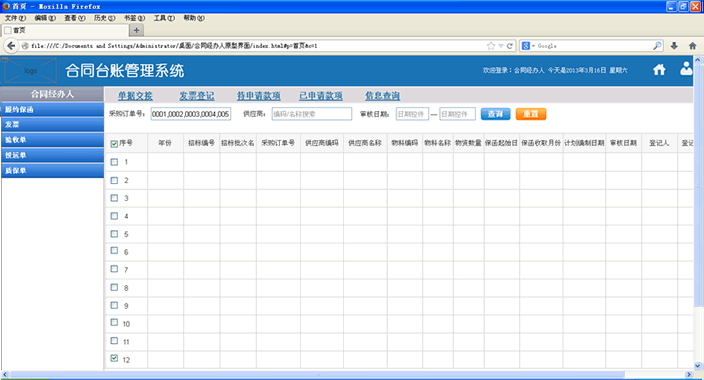This screenshot has height=380, width=704.
Task: Click the 年份 column header
Action: tap(165, 143)
